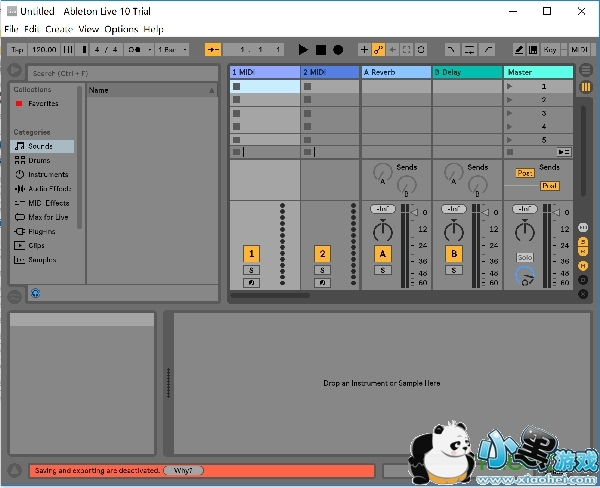Image resolution: width=600 pixels, height=488 pixels.
Task: Select the Plug-ins browser category
Action: (42, 231)
